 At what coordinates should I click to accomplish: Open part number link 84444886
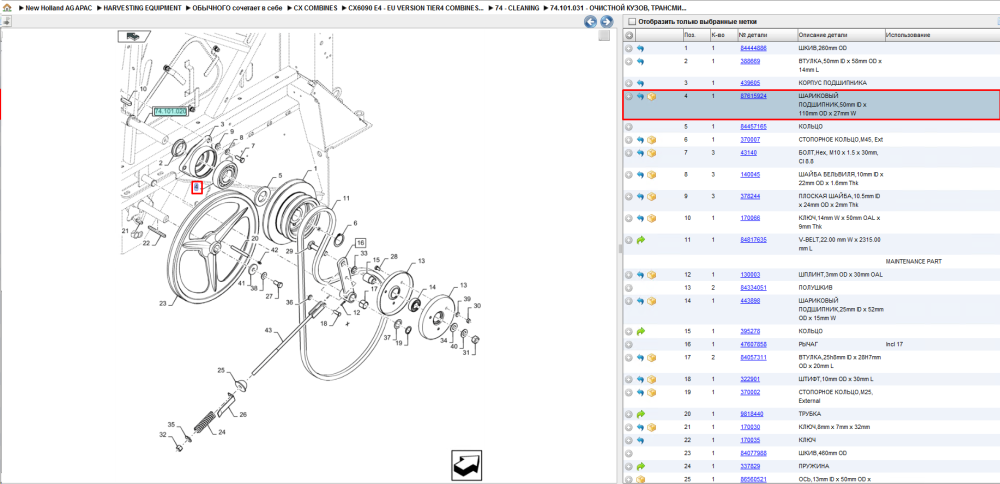[x=753, y=48]
